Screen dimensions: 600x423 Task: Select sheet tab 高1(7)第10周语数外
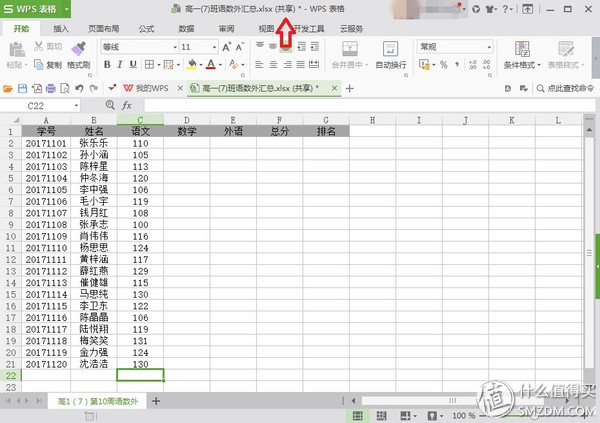(x=97, y=402)
